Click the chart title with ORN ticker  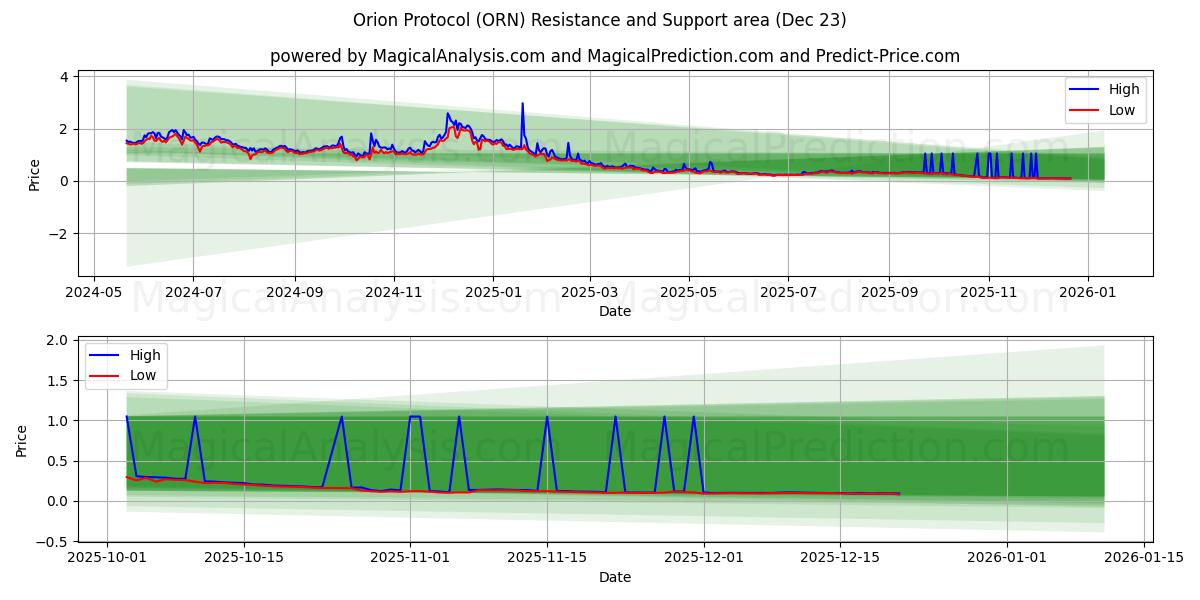[x=600, y=22]
